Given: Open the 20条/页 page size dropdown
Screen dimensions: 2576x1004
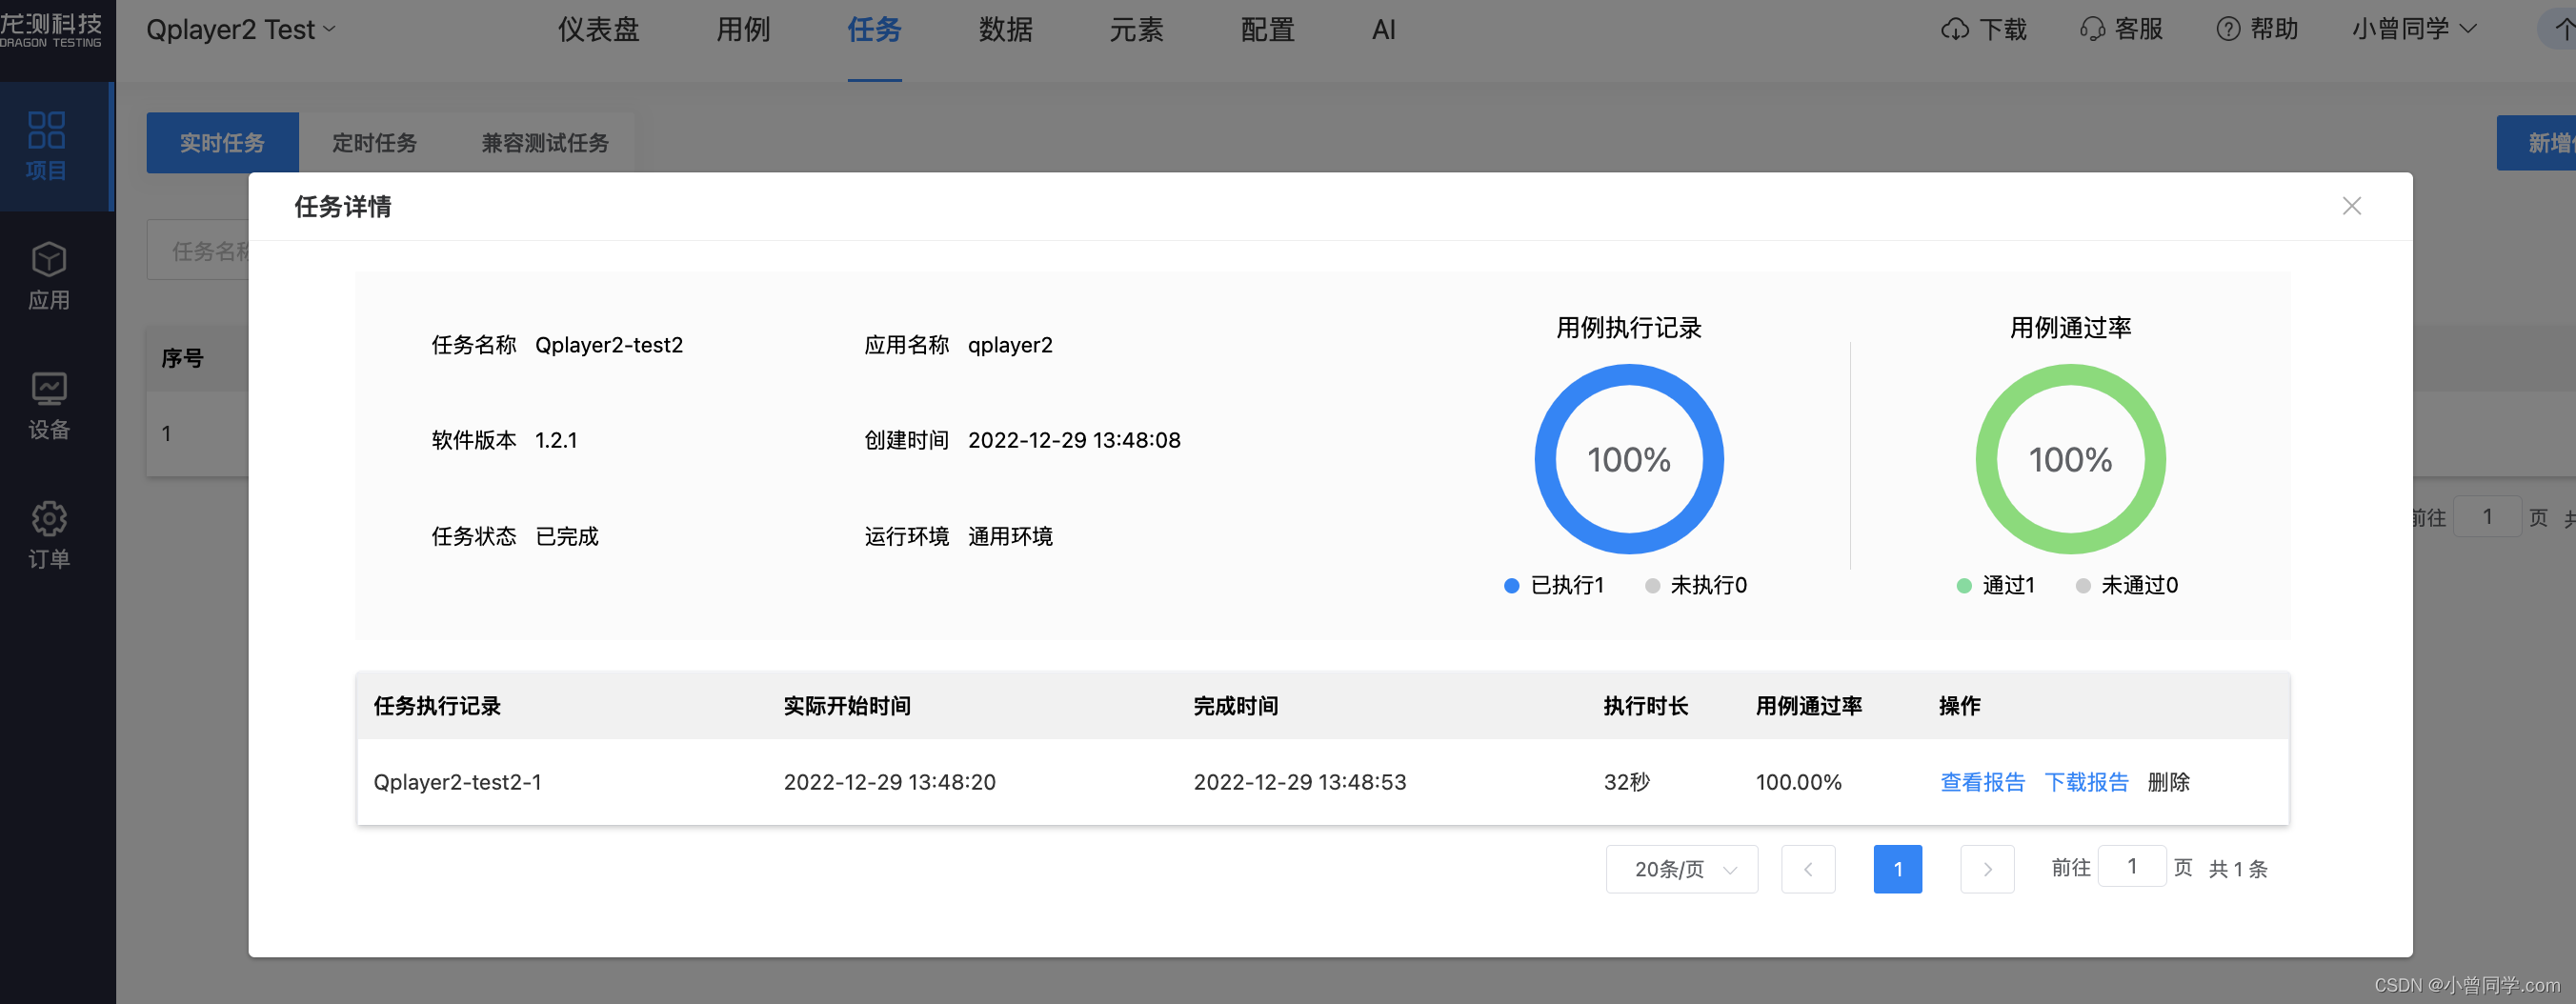Looking at the screenshot, I should [x=1682, y=869].
